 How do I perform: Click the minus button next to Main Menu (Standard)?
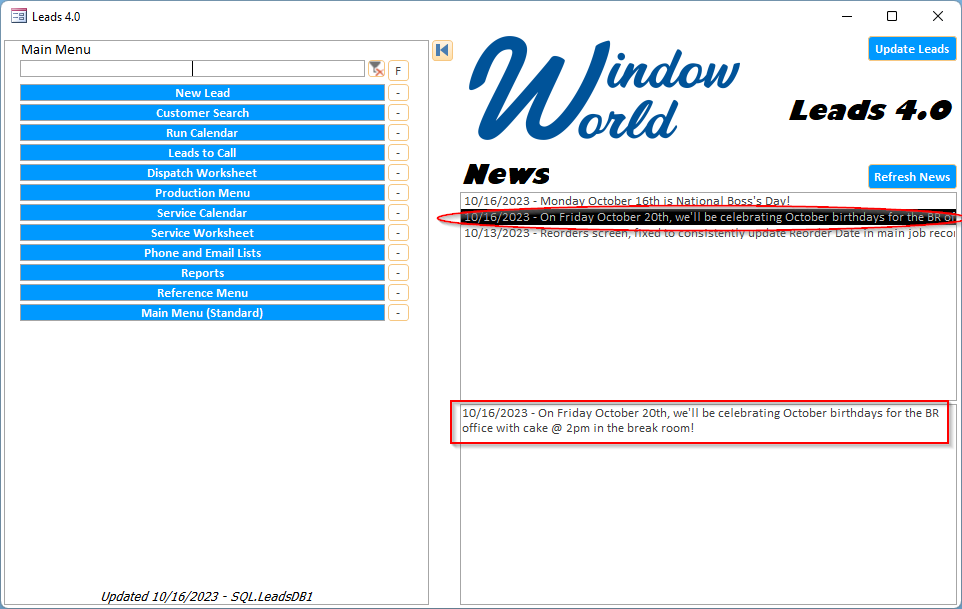[x=398, y=313]
